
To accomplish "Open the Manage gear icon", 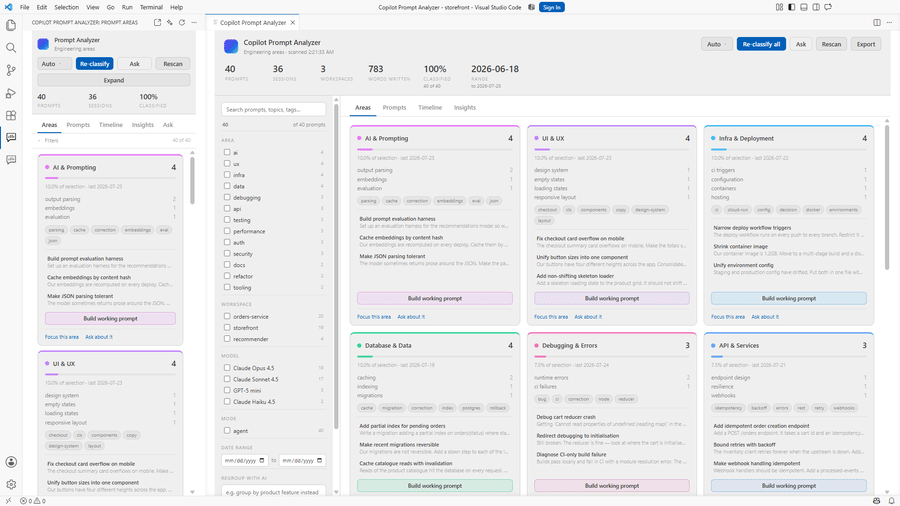I will tap(11, 484).
